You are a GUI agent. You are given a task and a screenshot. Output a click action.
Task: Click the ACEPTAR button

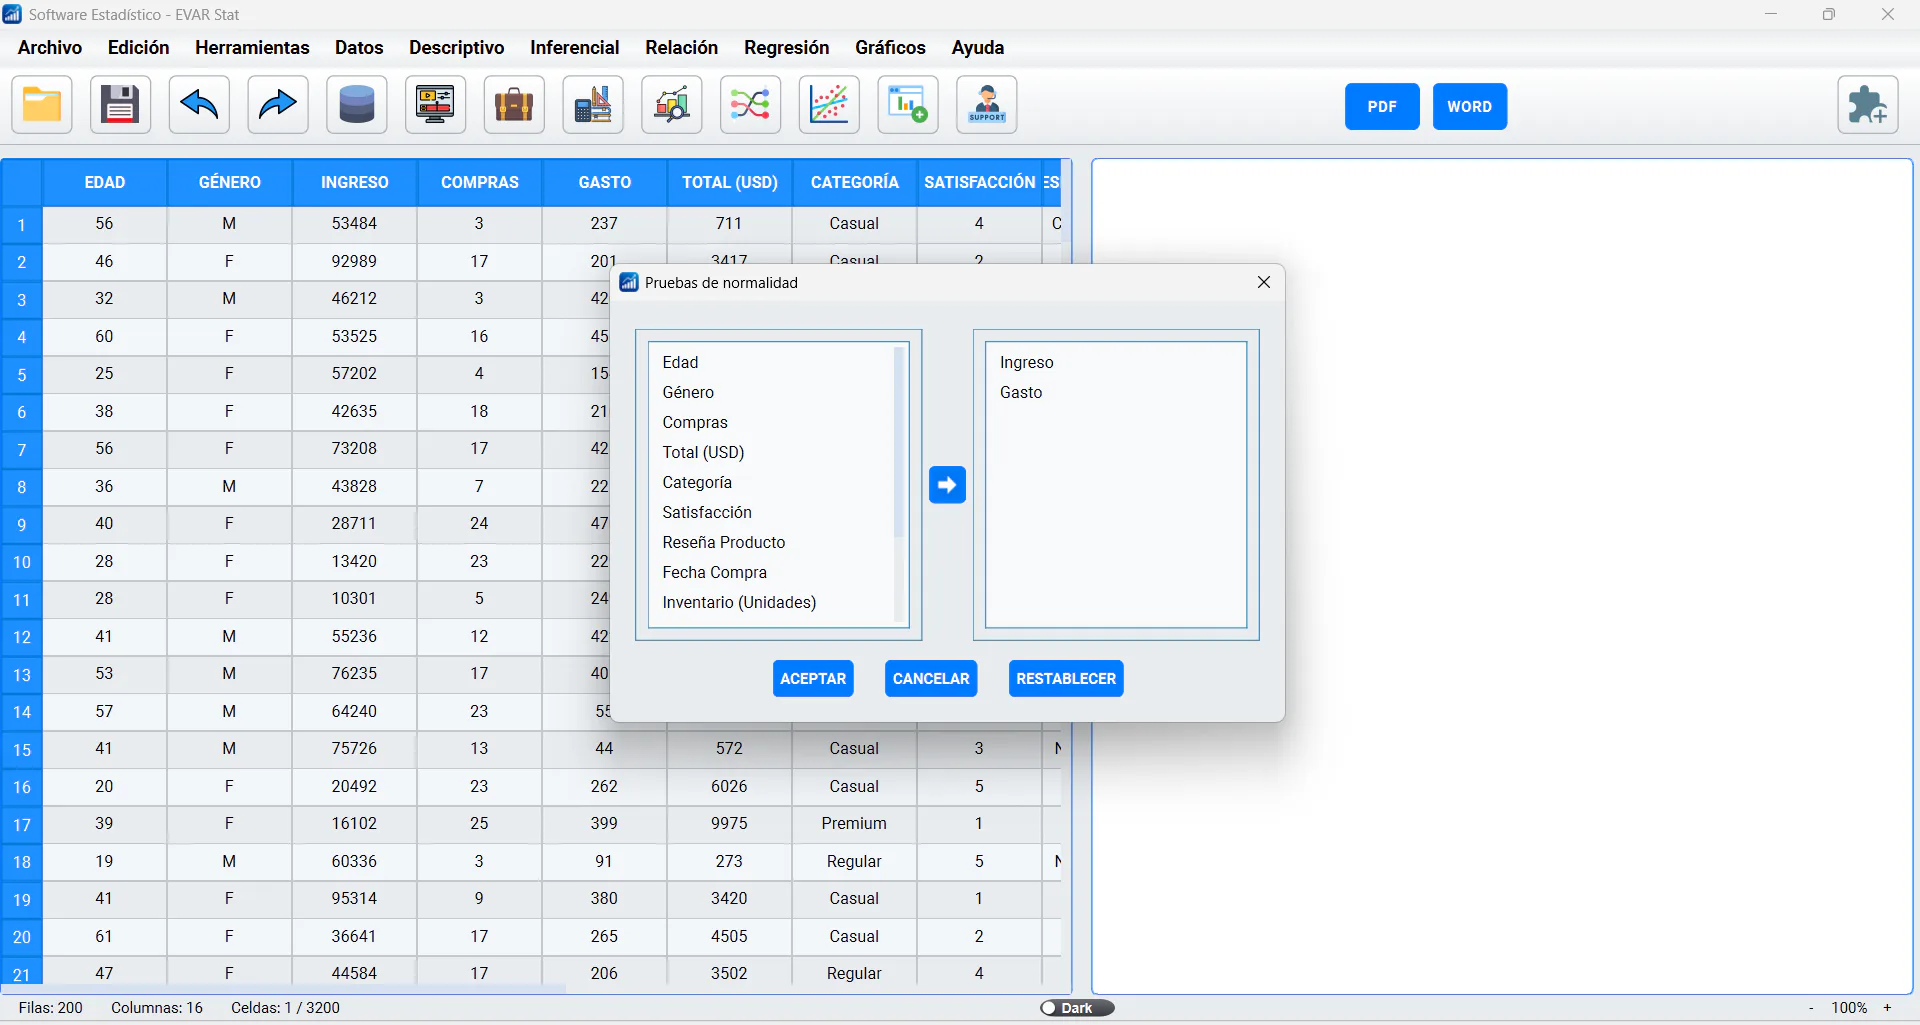(813, 679)
